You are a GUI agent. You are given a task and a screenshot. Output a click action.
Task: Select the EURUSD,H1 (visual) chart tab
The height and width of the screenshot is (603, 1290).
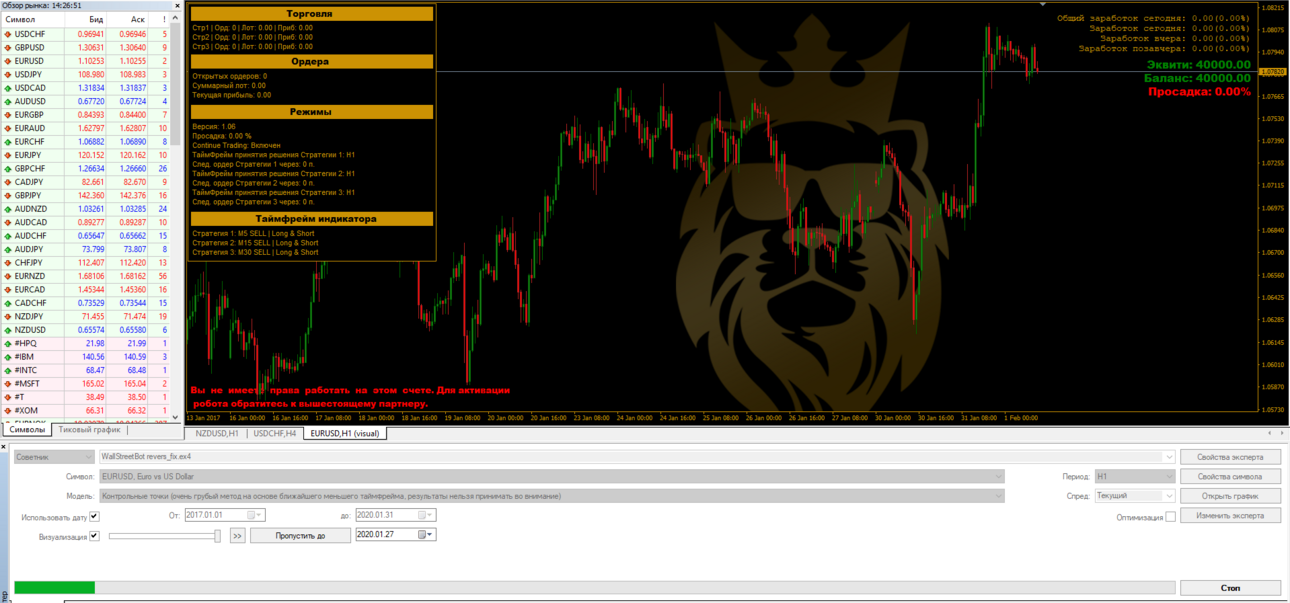345,434
